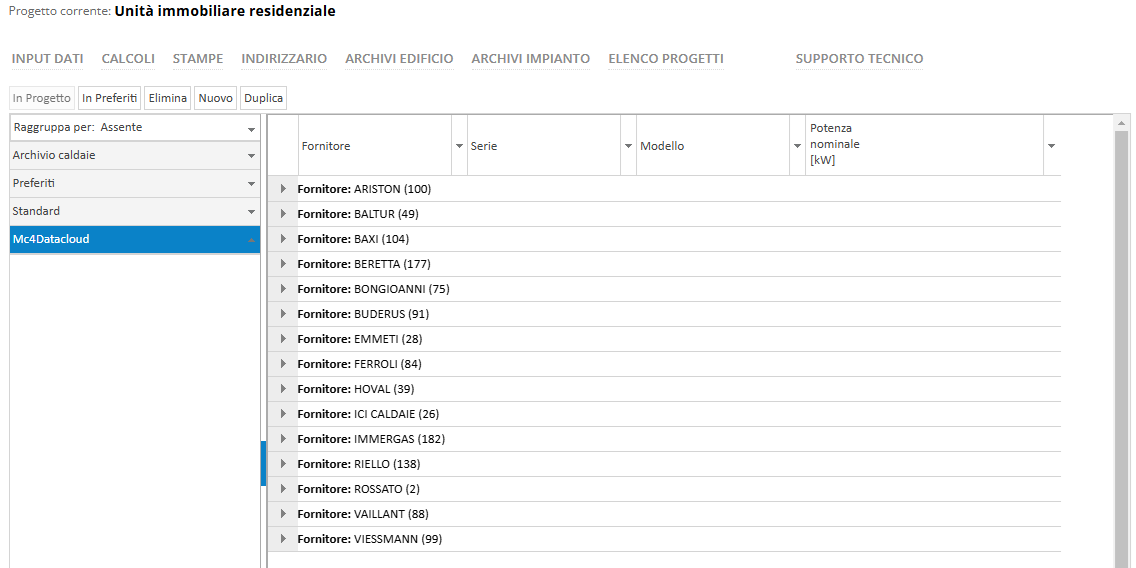
Task: Expand the ROSSATO supplier group
Action: [283, 489]
